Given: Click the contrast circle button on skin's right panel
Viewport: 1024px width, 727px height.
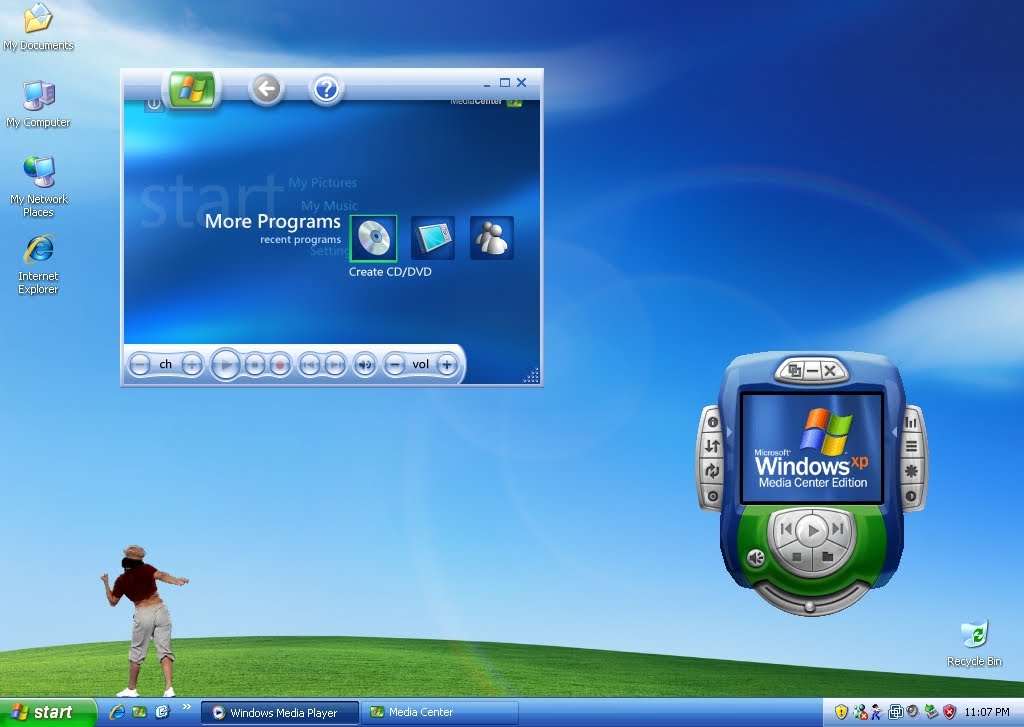Looking at the screenshot, I should (x=911, y=496).
